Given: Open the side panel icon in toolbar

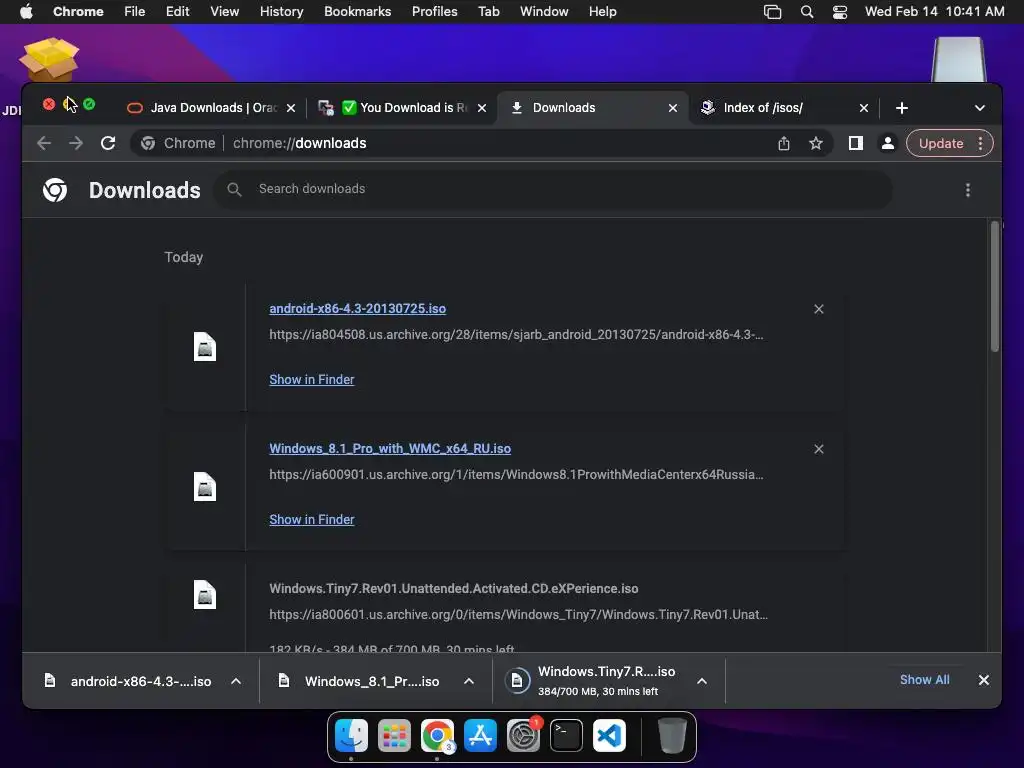Looking at the screenshot, I should [856, 143].
